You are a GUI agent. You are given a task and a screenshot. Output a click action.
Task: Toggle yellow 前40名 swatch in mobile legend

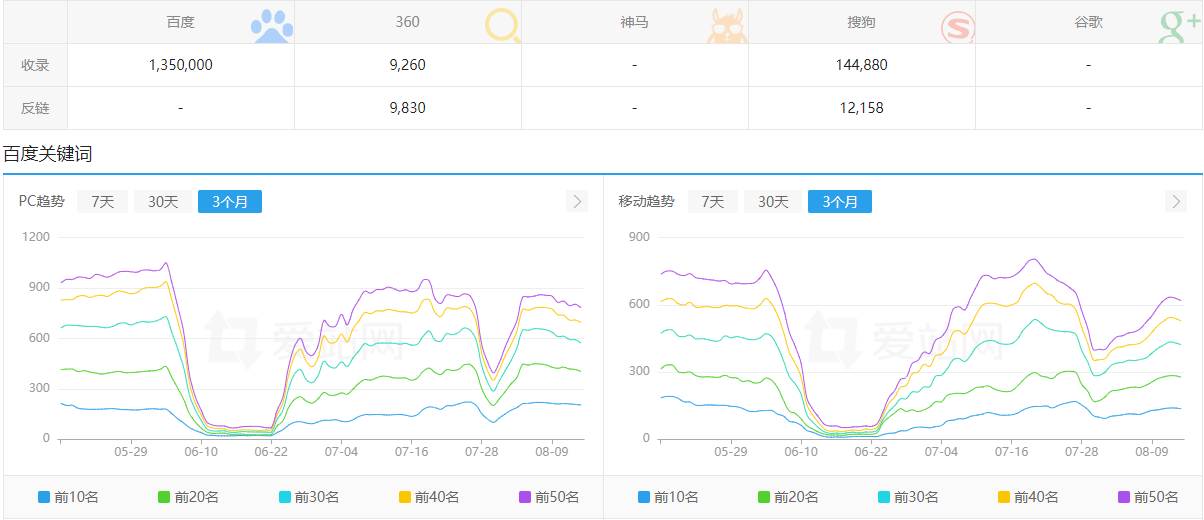[1005, 497]
